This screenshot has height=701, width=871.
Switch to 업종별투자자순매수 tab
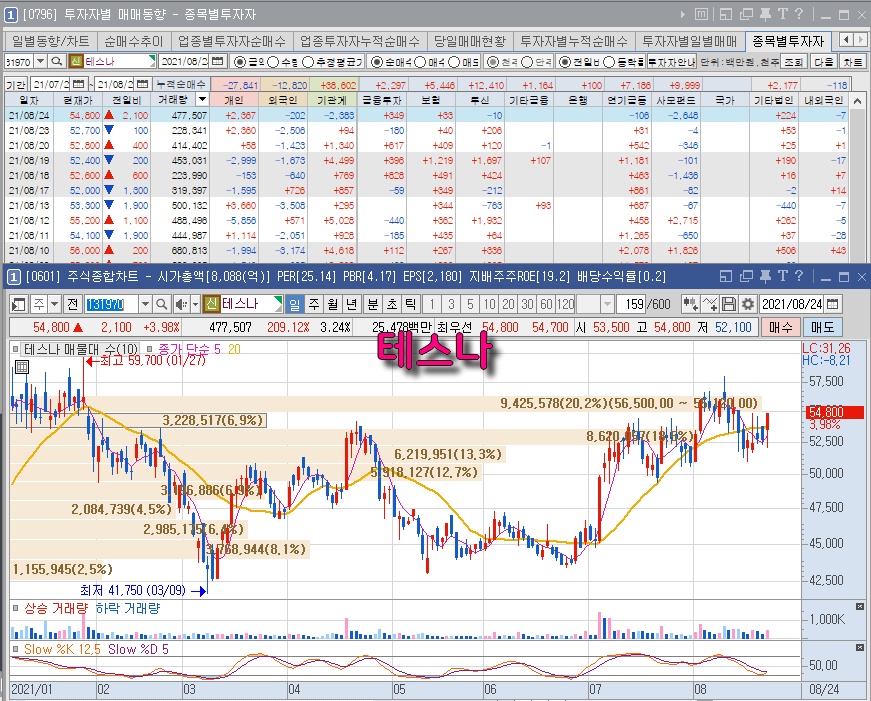click(x=231, y=41)
